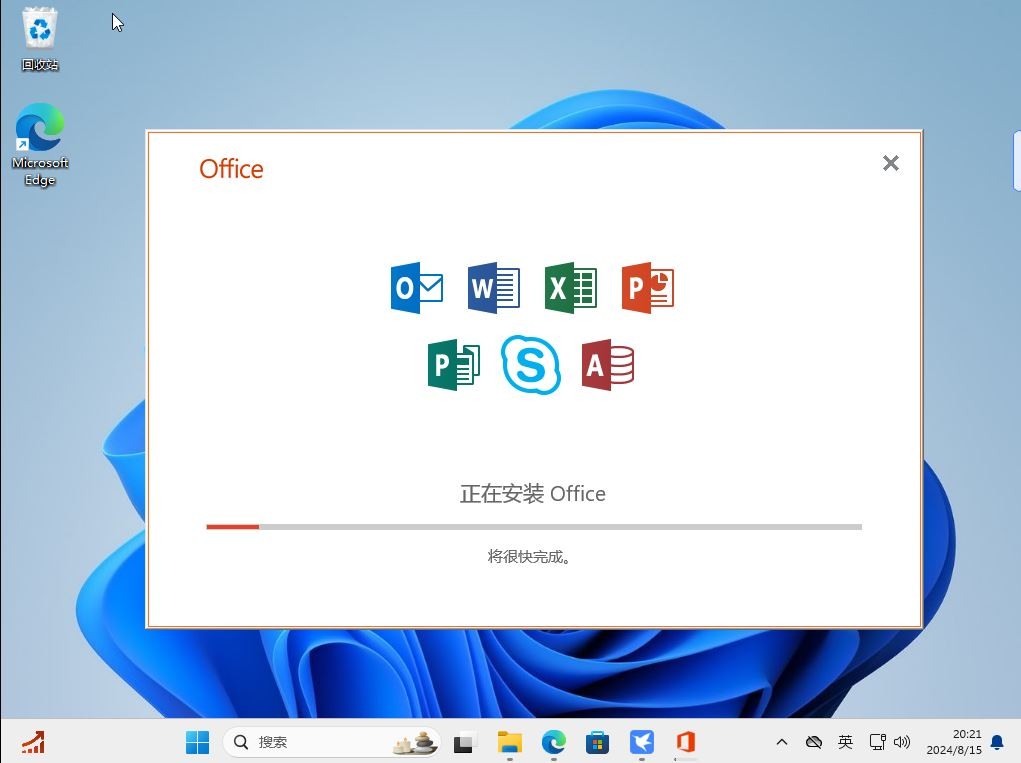Open the Start menu
This screenshot has height=763, width=1021.
point(197,742)
